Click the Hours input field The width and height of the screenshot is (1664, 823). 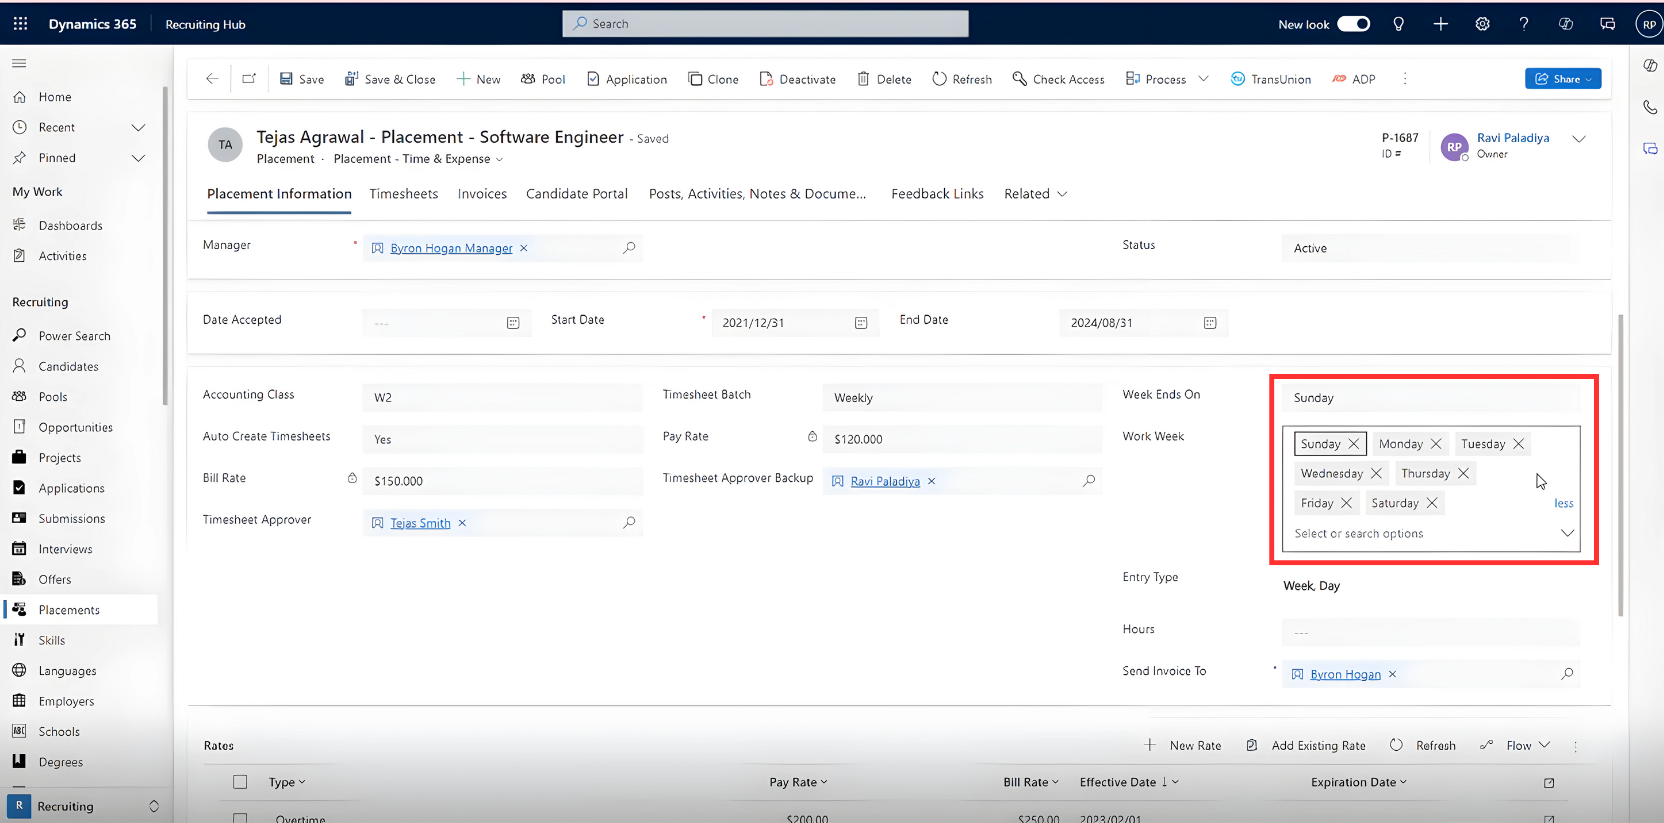tap(1430, 633)
